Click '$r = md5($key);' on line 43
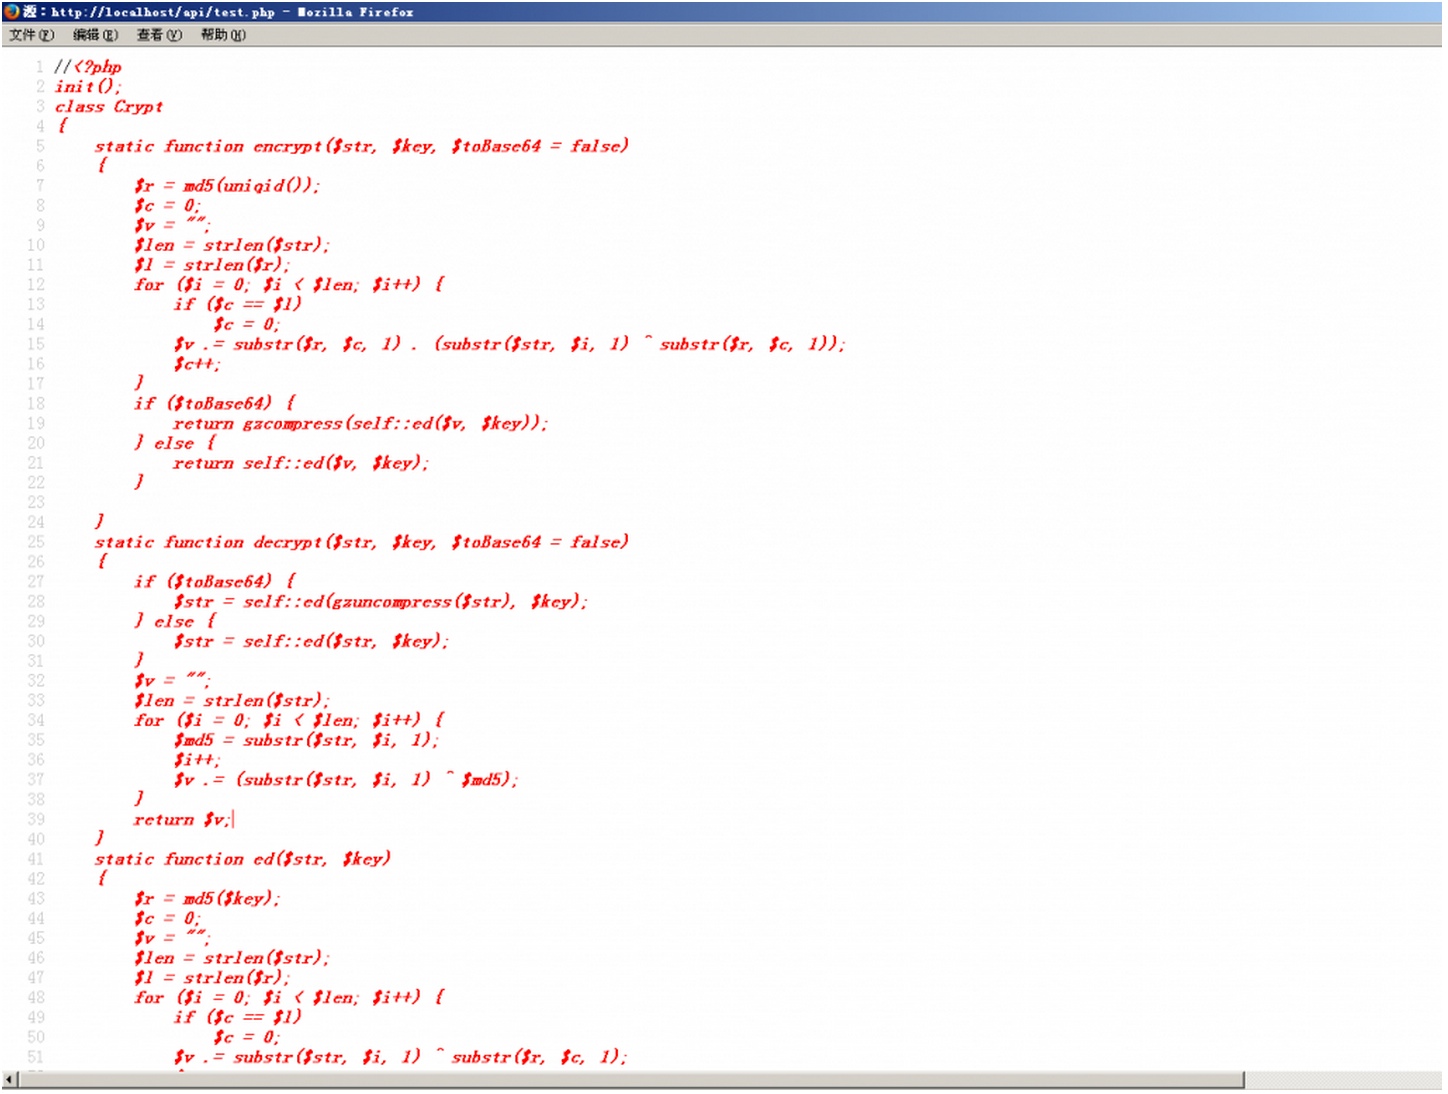Image resolution: width=1448 pixels, height=1094 pixels. [x=207, y=899]
